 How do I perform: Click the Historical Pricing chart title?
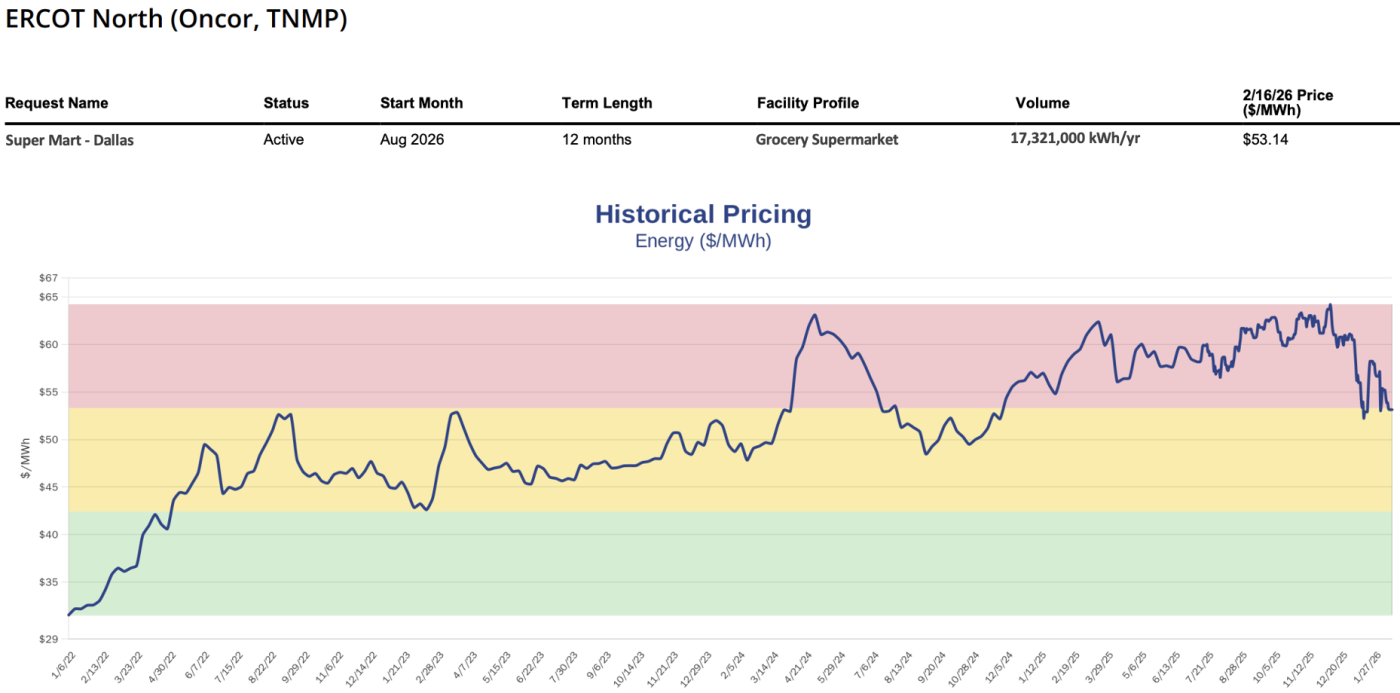tap(703, 214)
